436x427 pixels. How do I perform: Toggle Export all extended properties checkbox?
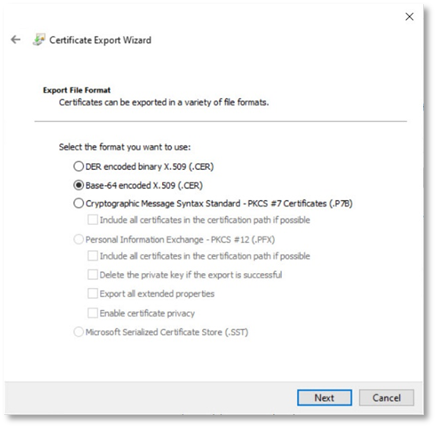click(x=92, y=294)
